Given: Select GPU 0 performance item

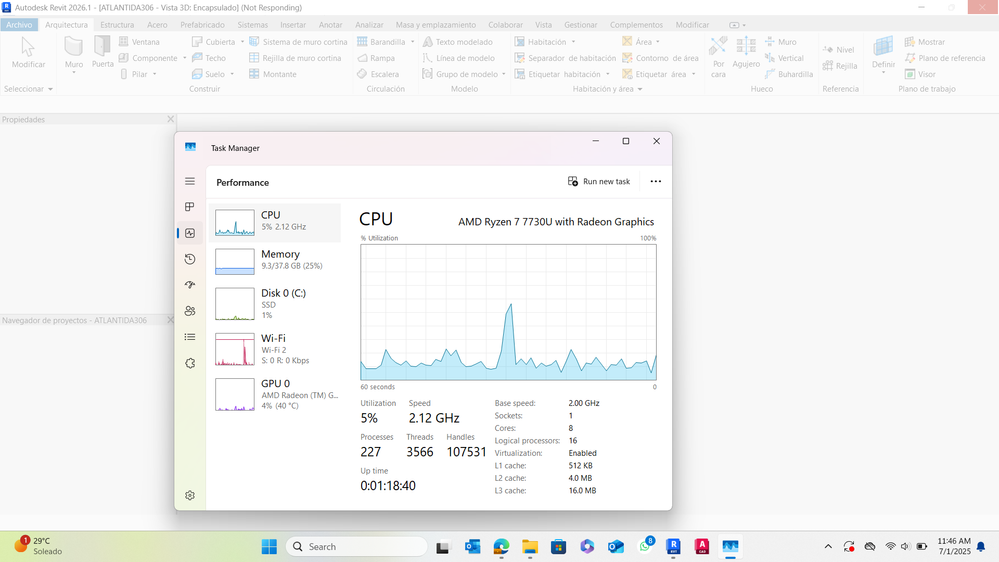Looking at the screenshot, I should 275,394.
